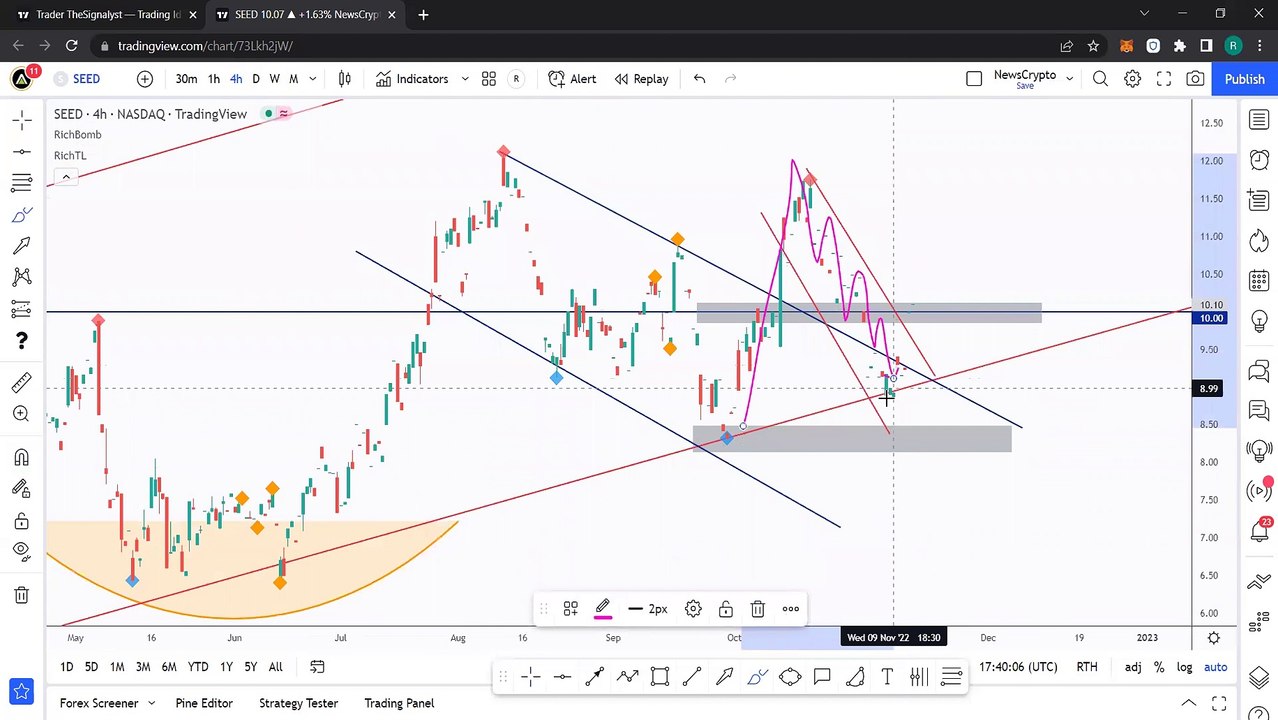
Task: Select the 30m timeframe
Action: (186, 79)
